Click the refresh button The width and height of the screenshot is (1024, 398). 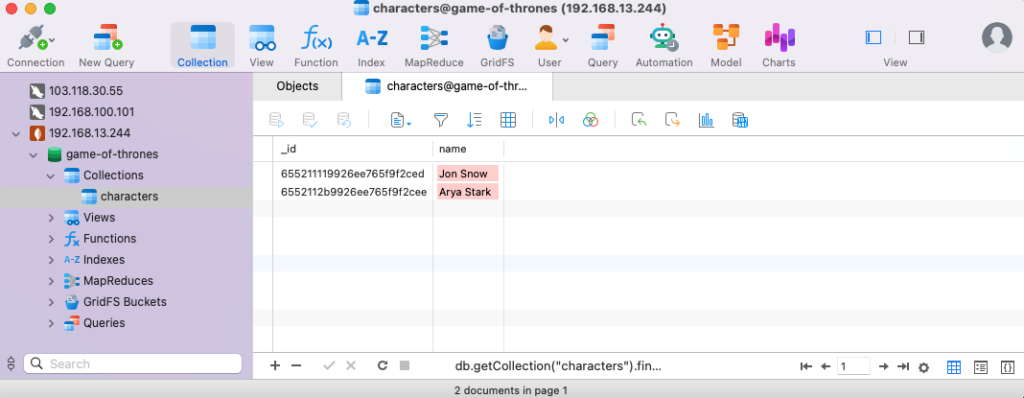383,366
